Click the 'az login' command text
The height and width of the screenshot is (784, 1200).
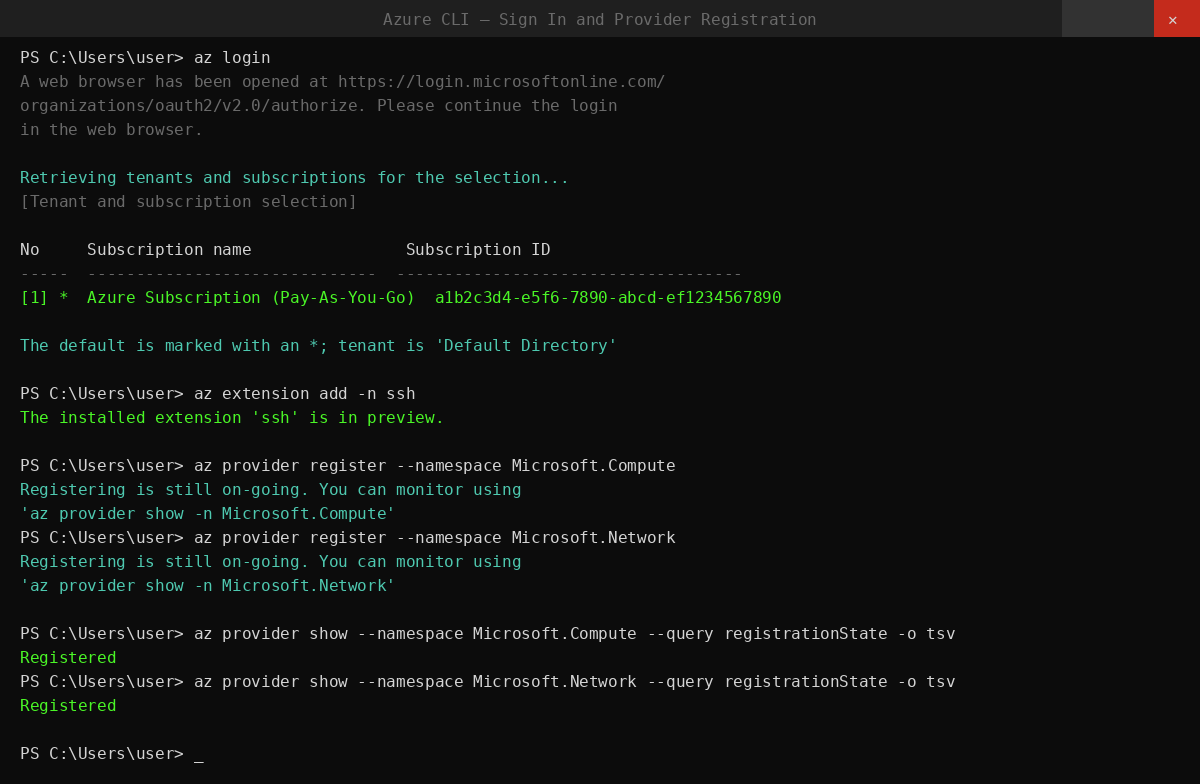coord(232,58)
